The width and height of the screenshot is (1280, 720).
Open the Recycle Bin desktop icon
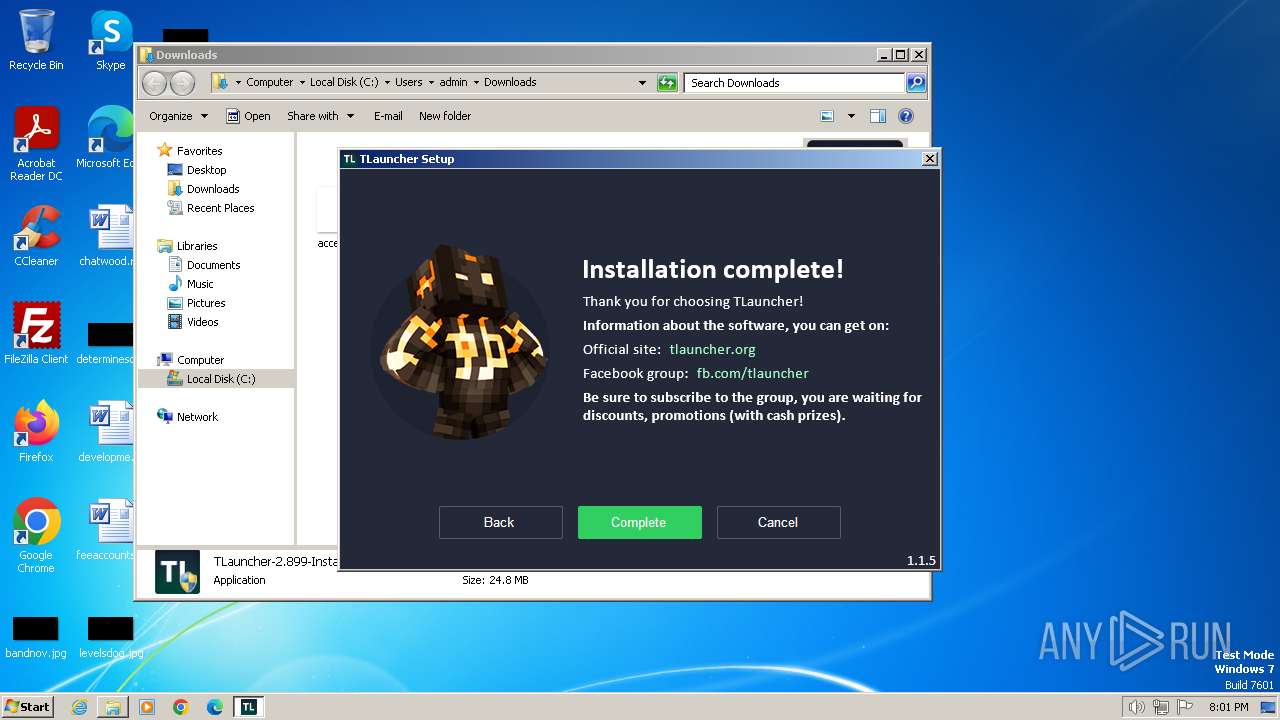tap(36, 40)
